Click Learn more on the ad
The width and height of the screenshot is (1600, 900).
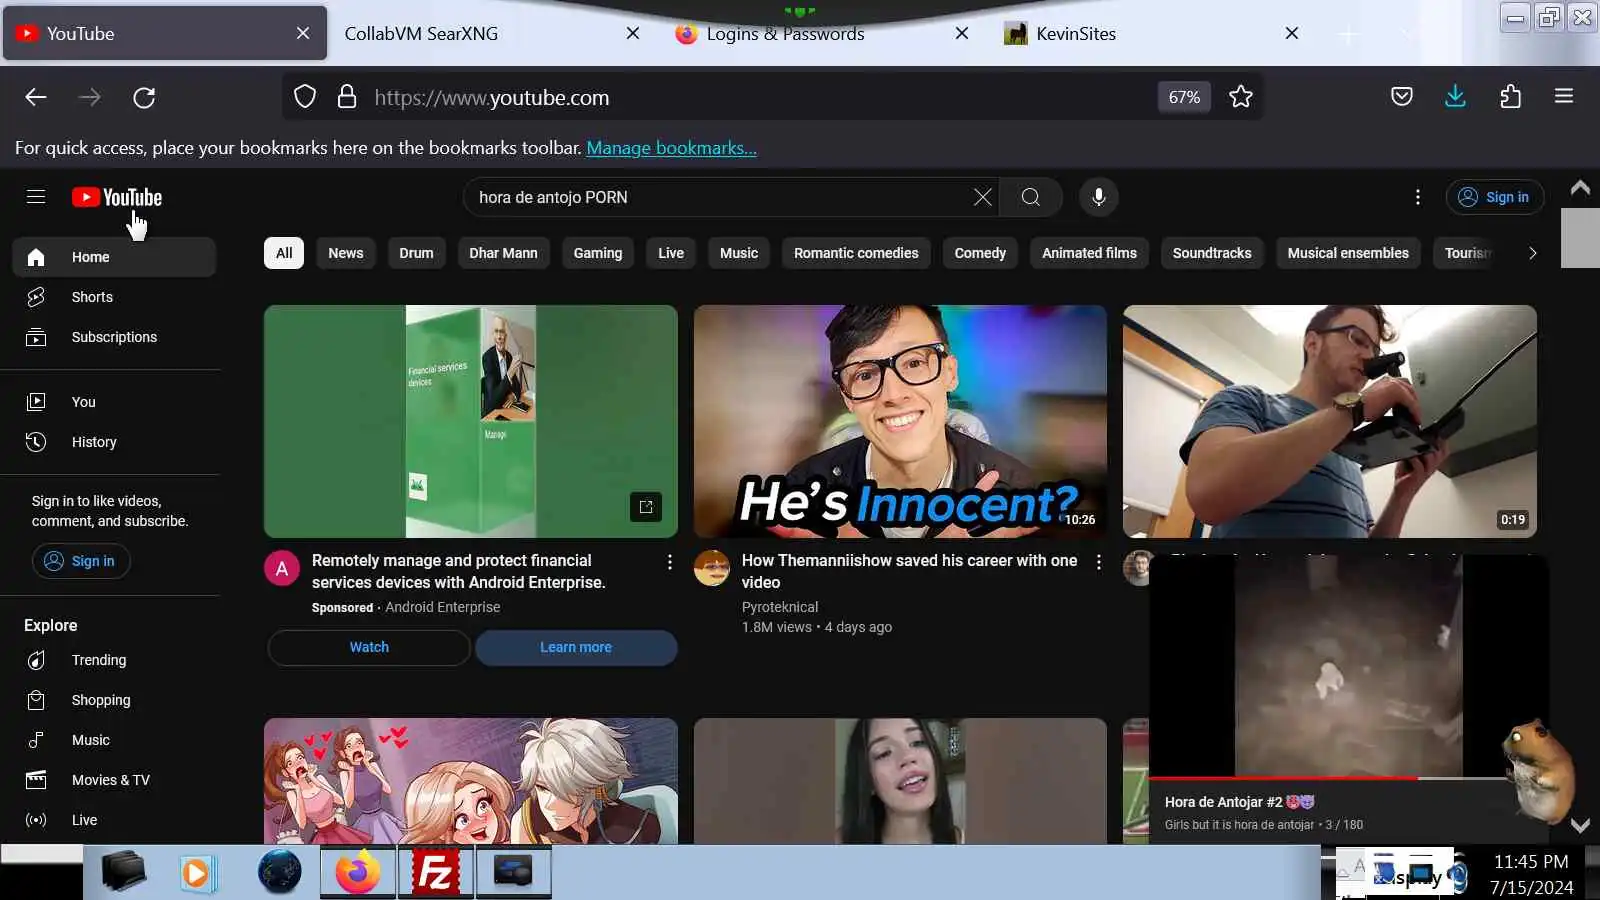point(576,647)
